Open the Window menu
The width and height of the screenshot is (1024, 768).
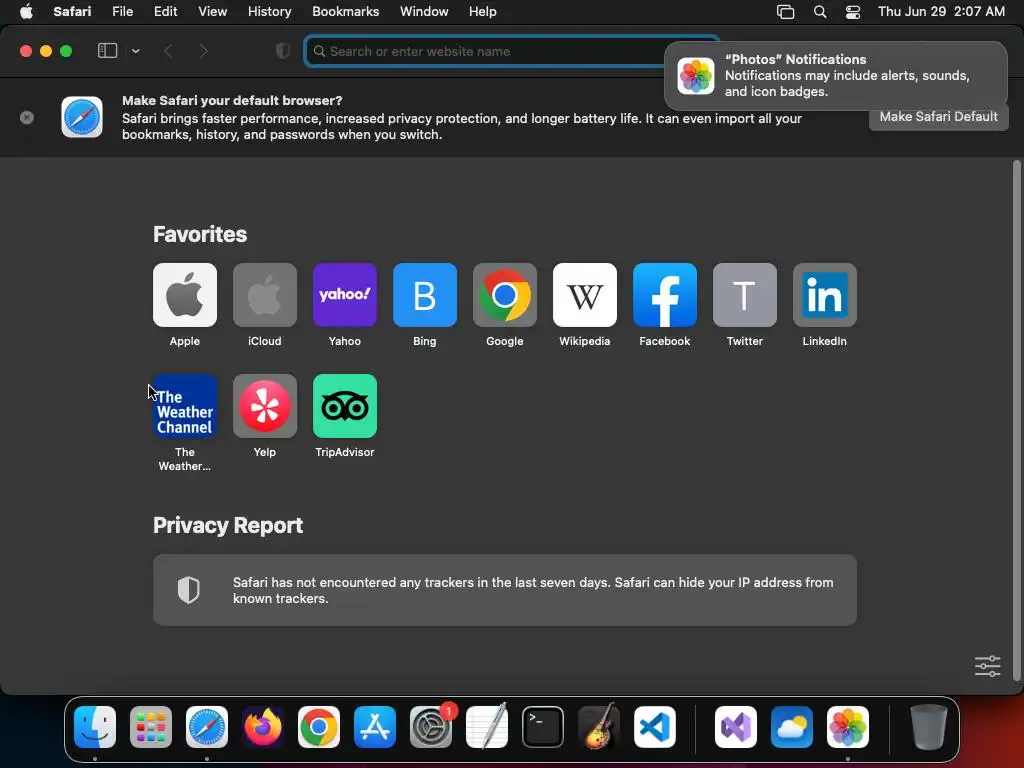[x=424, y=12]
